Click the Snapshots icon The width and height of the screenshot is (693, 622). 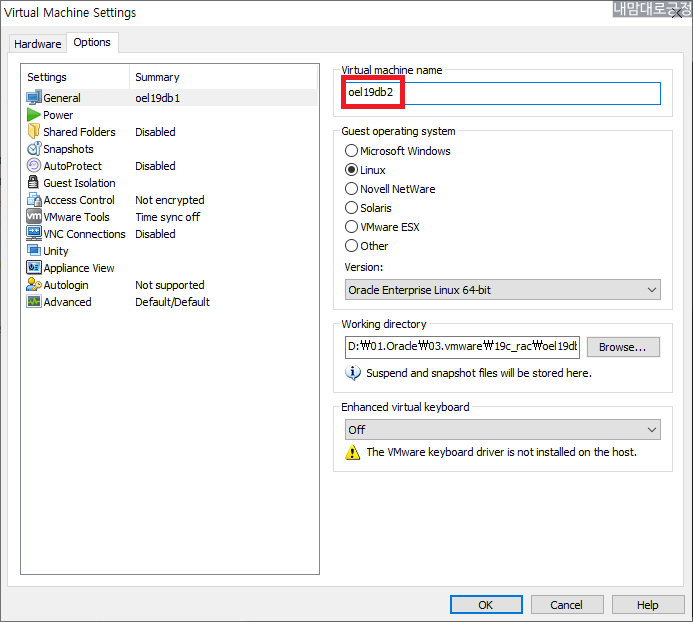coord(34,149)
